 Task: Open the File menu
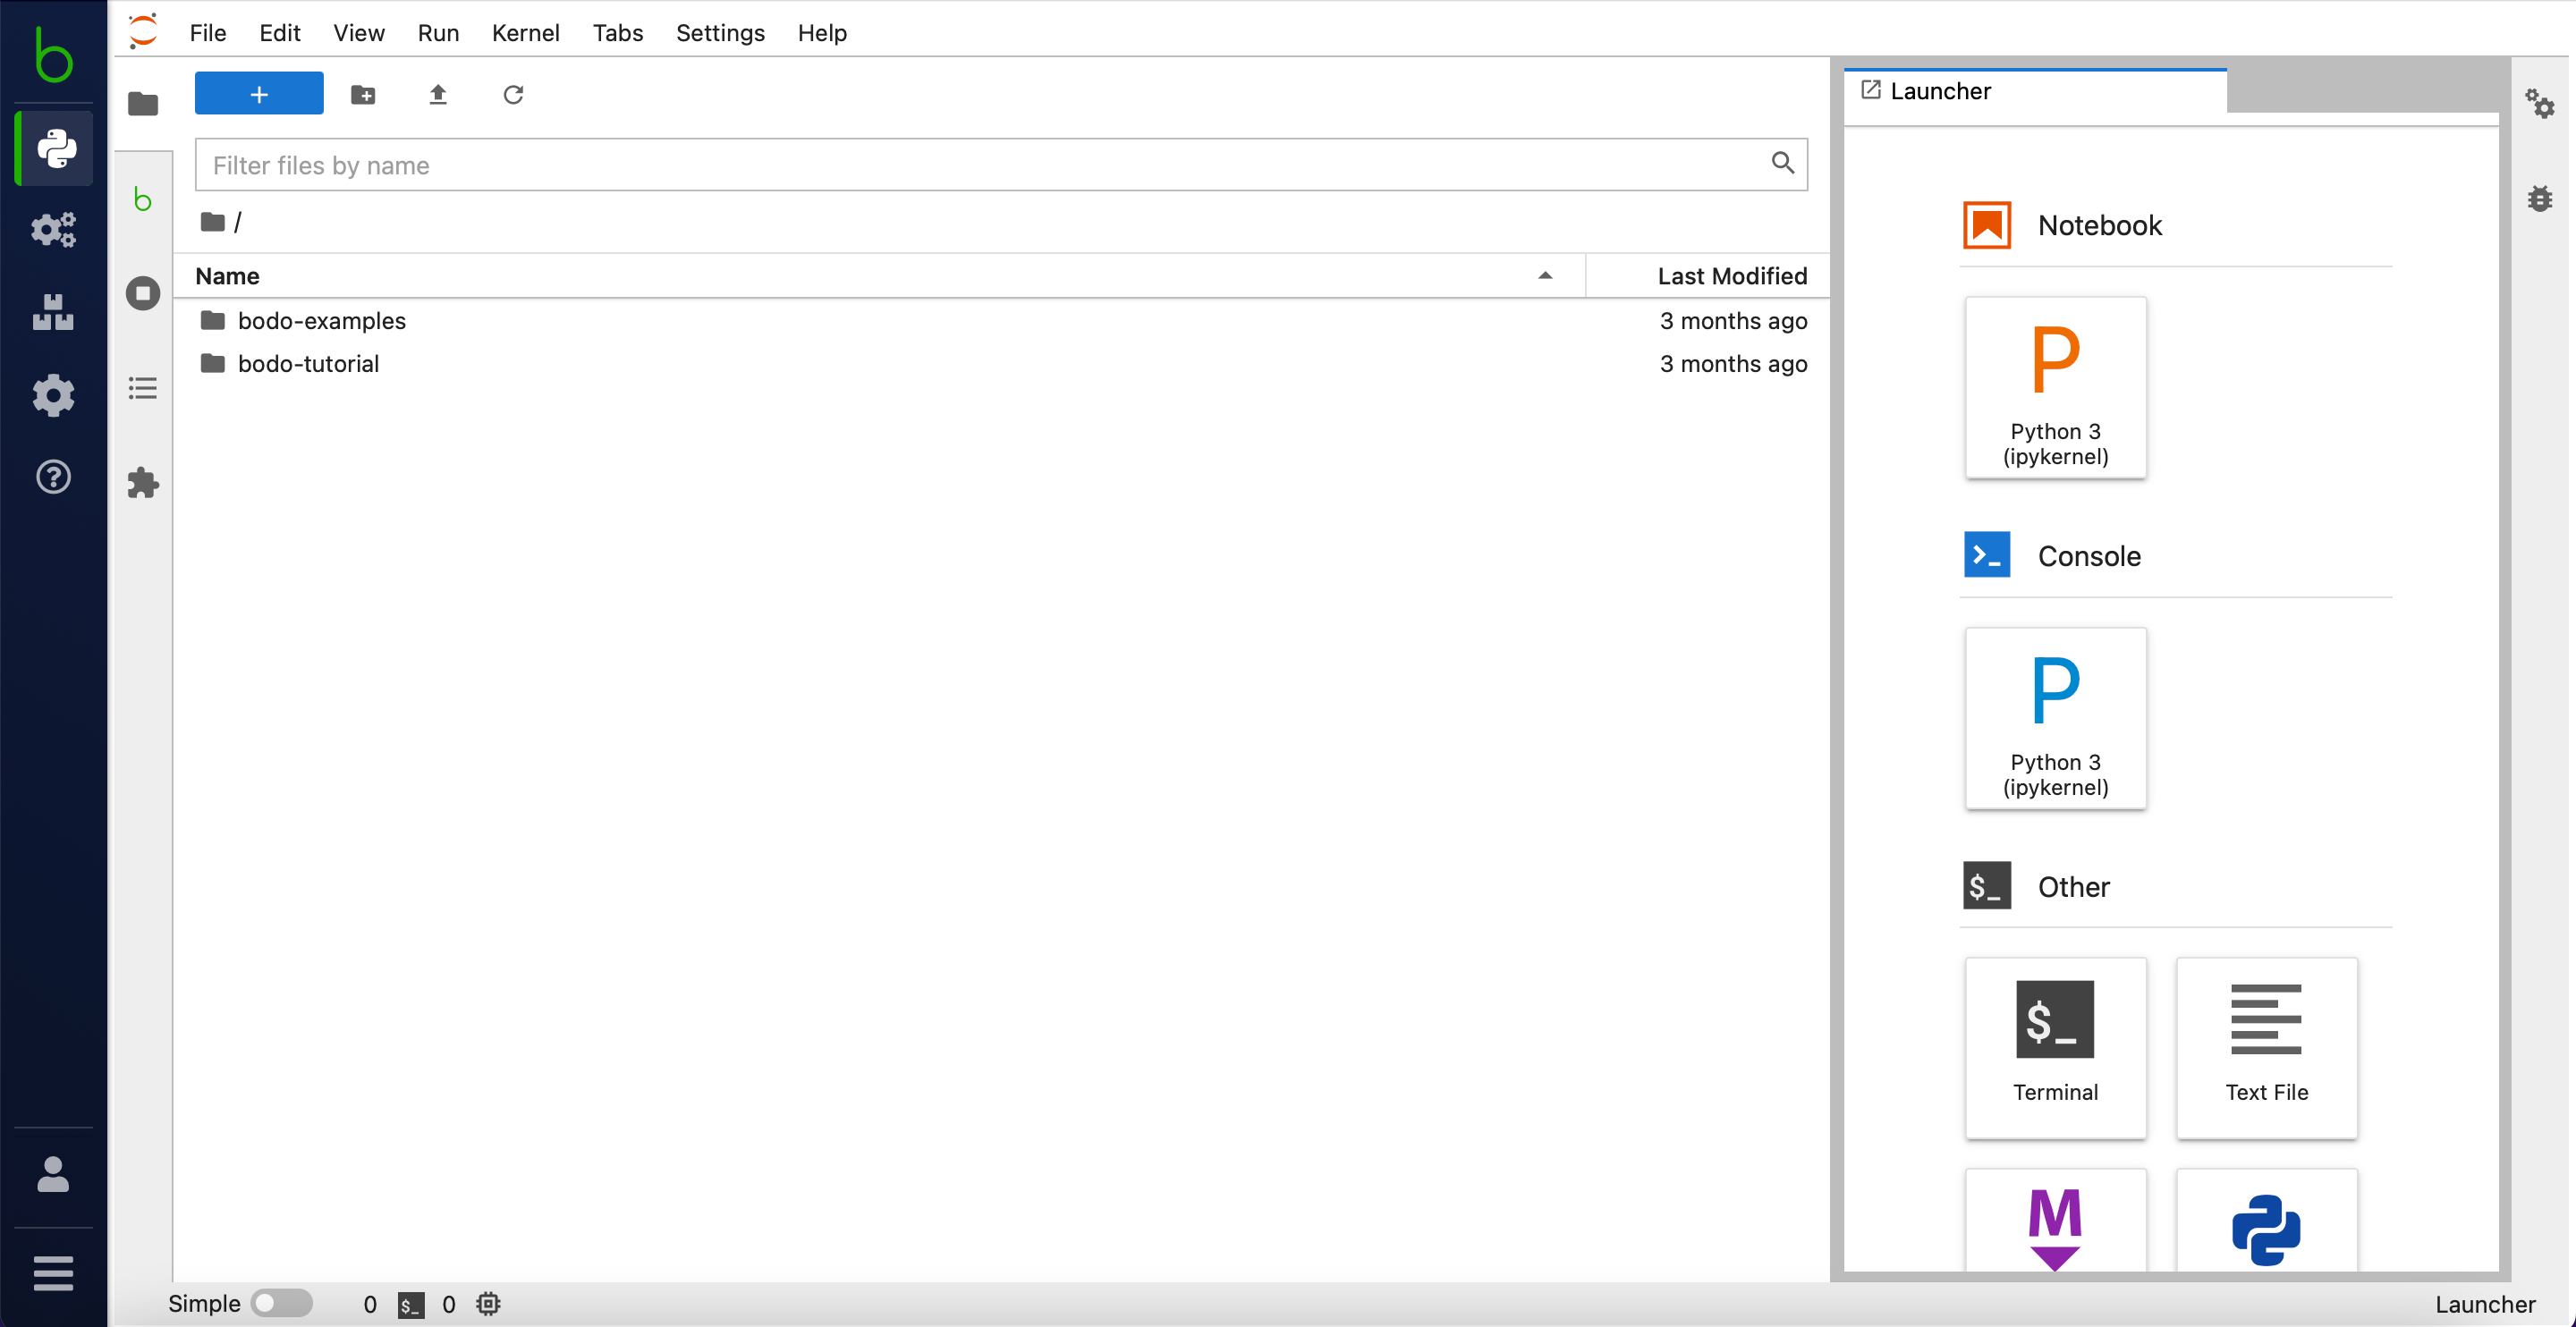pyautogui.click(x=207, y=32)
